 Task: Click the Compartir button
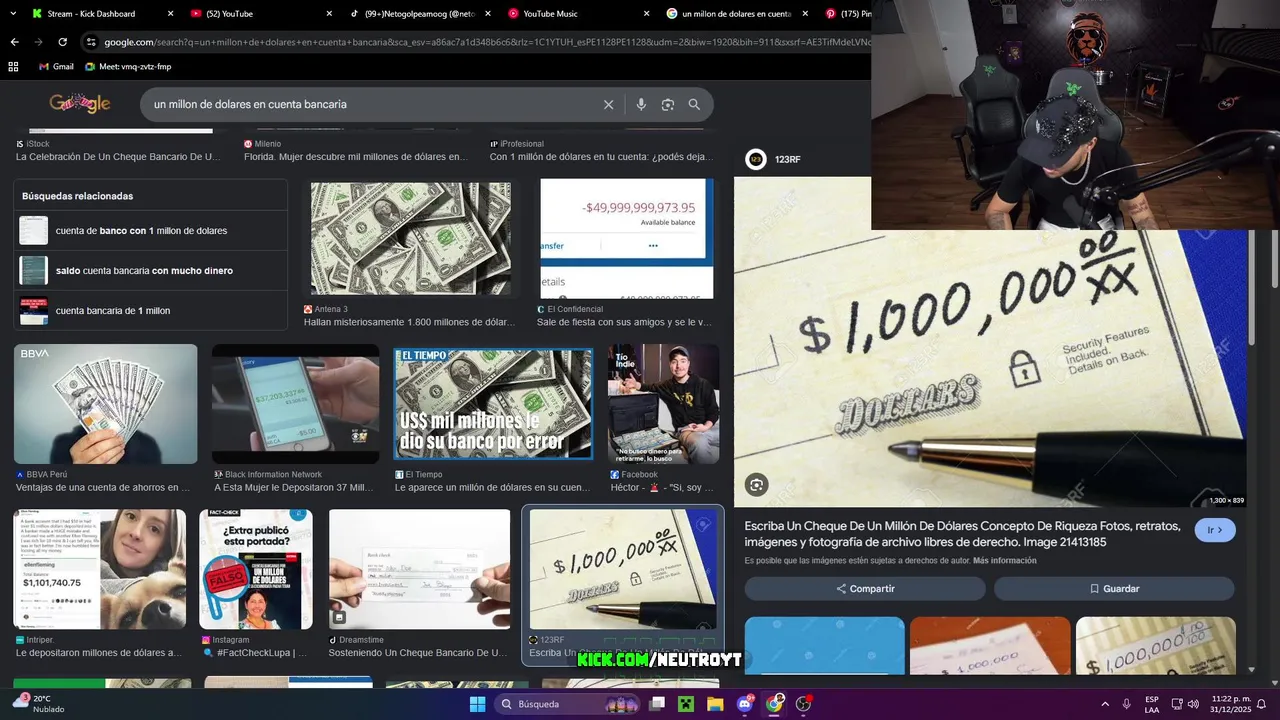point(865,589)
